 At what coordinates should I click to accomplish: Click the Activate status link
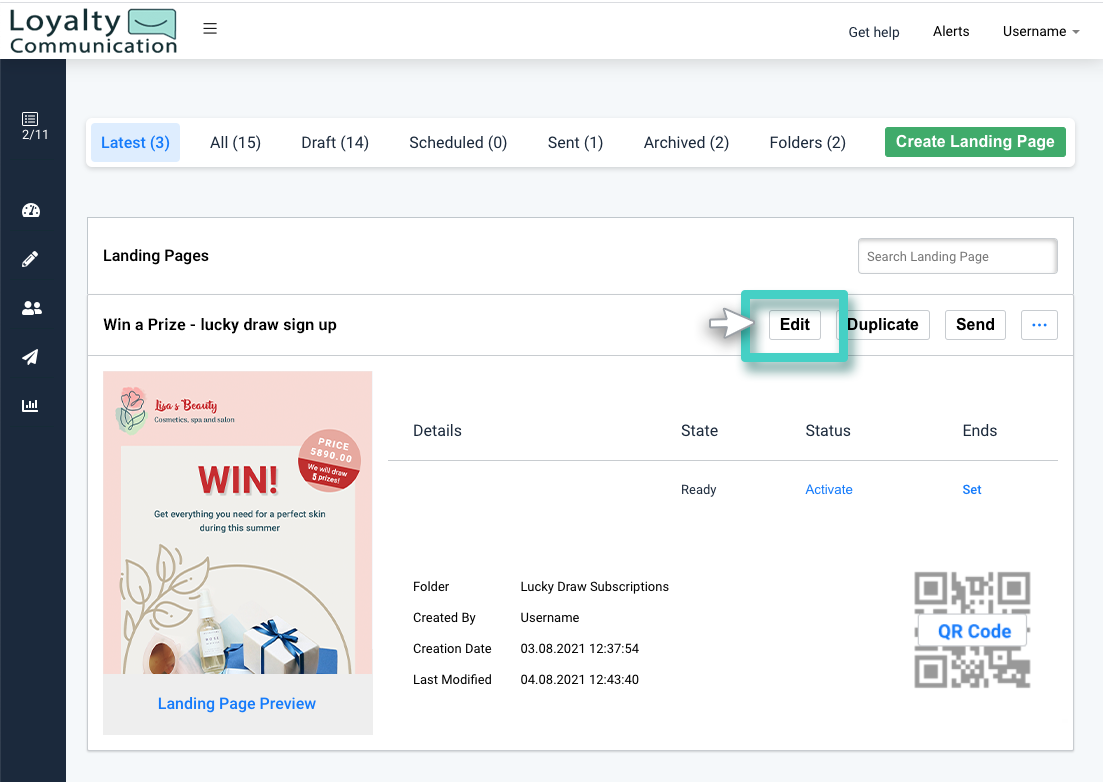(829, 489)
